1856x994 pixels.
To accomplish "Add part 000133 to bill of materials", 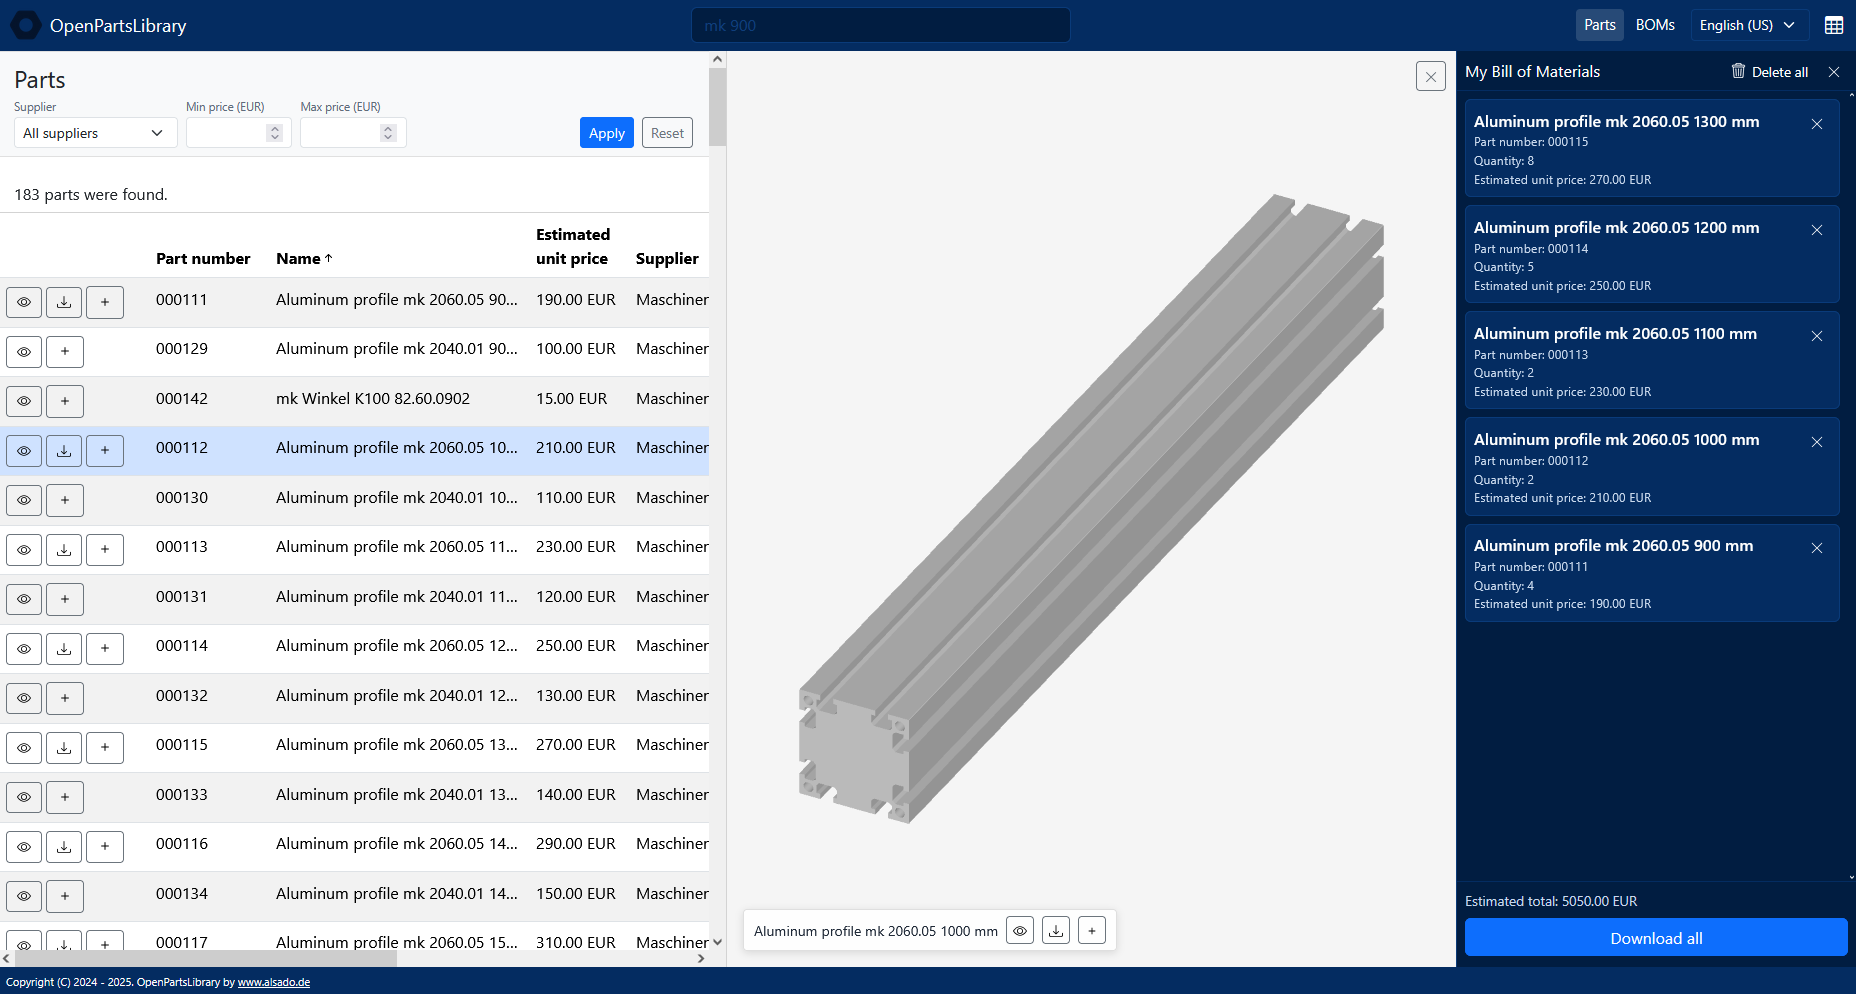I will [65, 797].
